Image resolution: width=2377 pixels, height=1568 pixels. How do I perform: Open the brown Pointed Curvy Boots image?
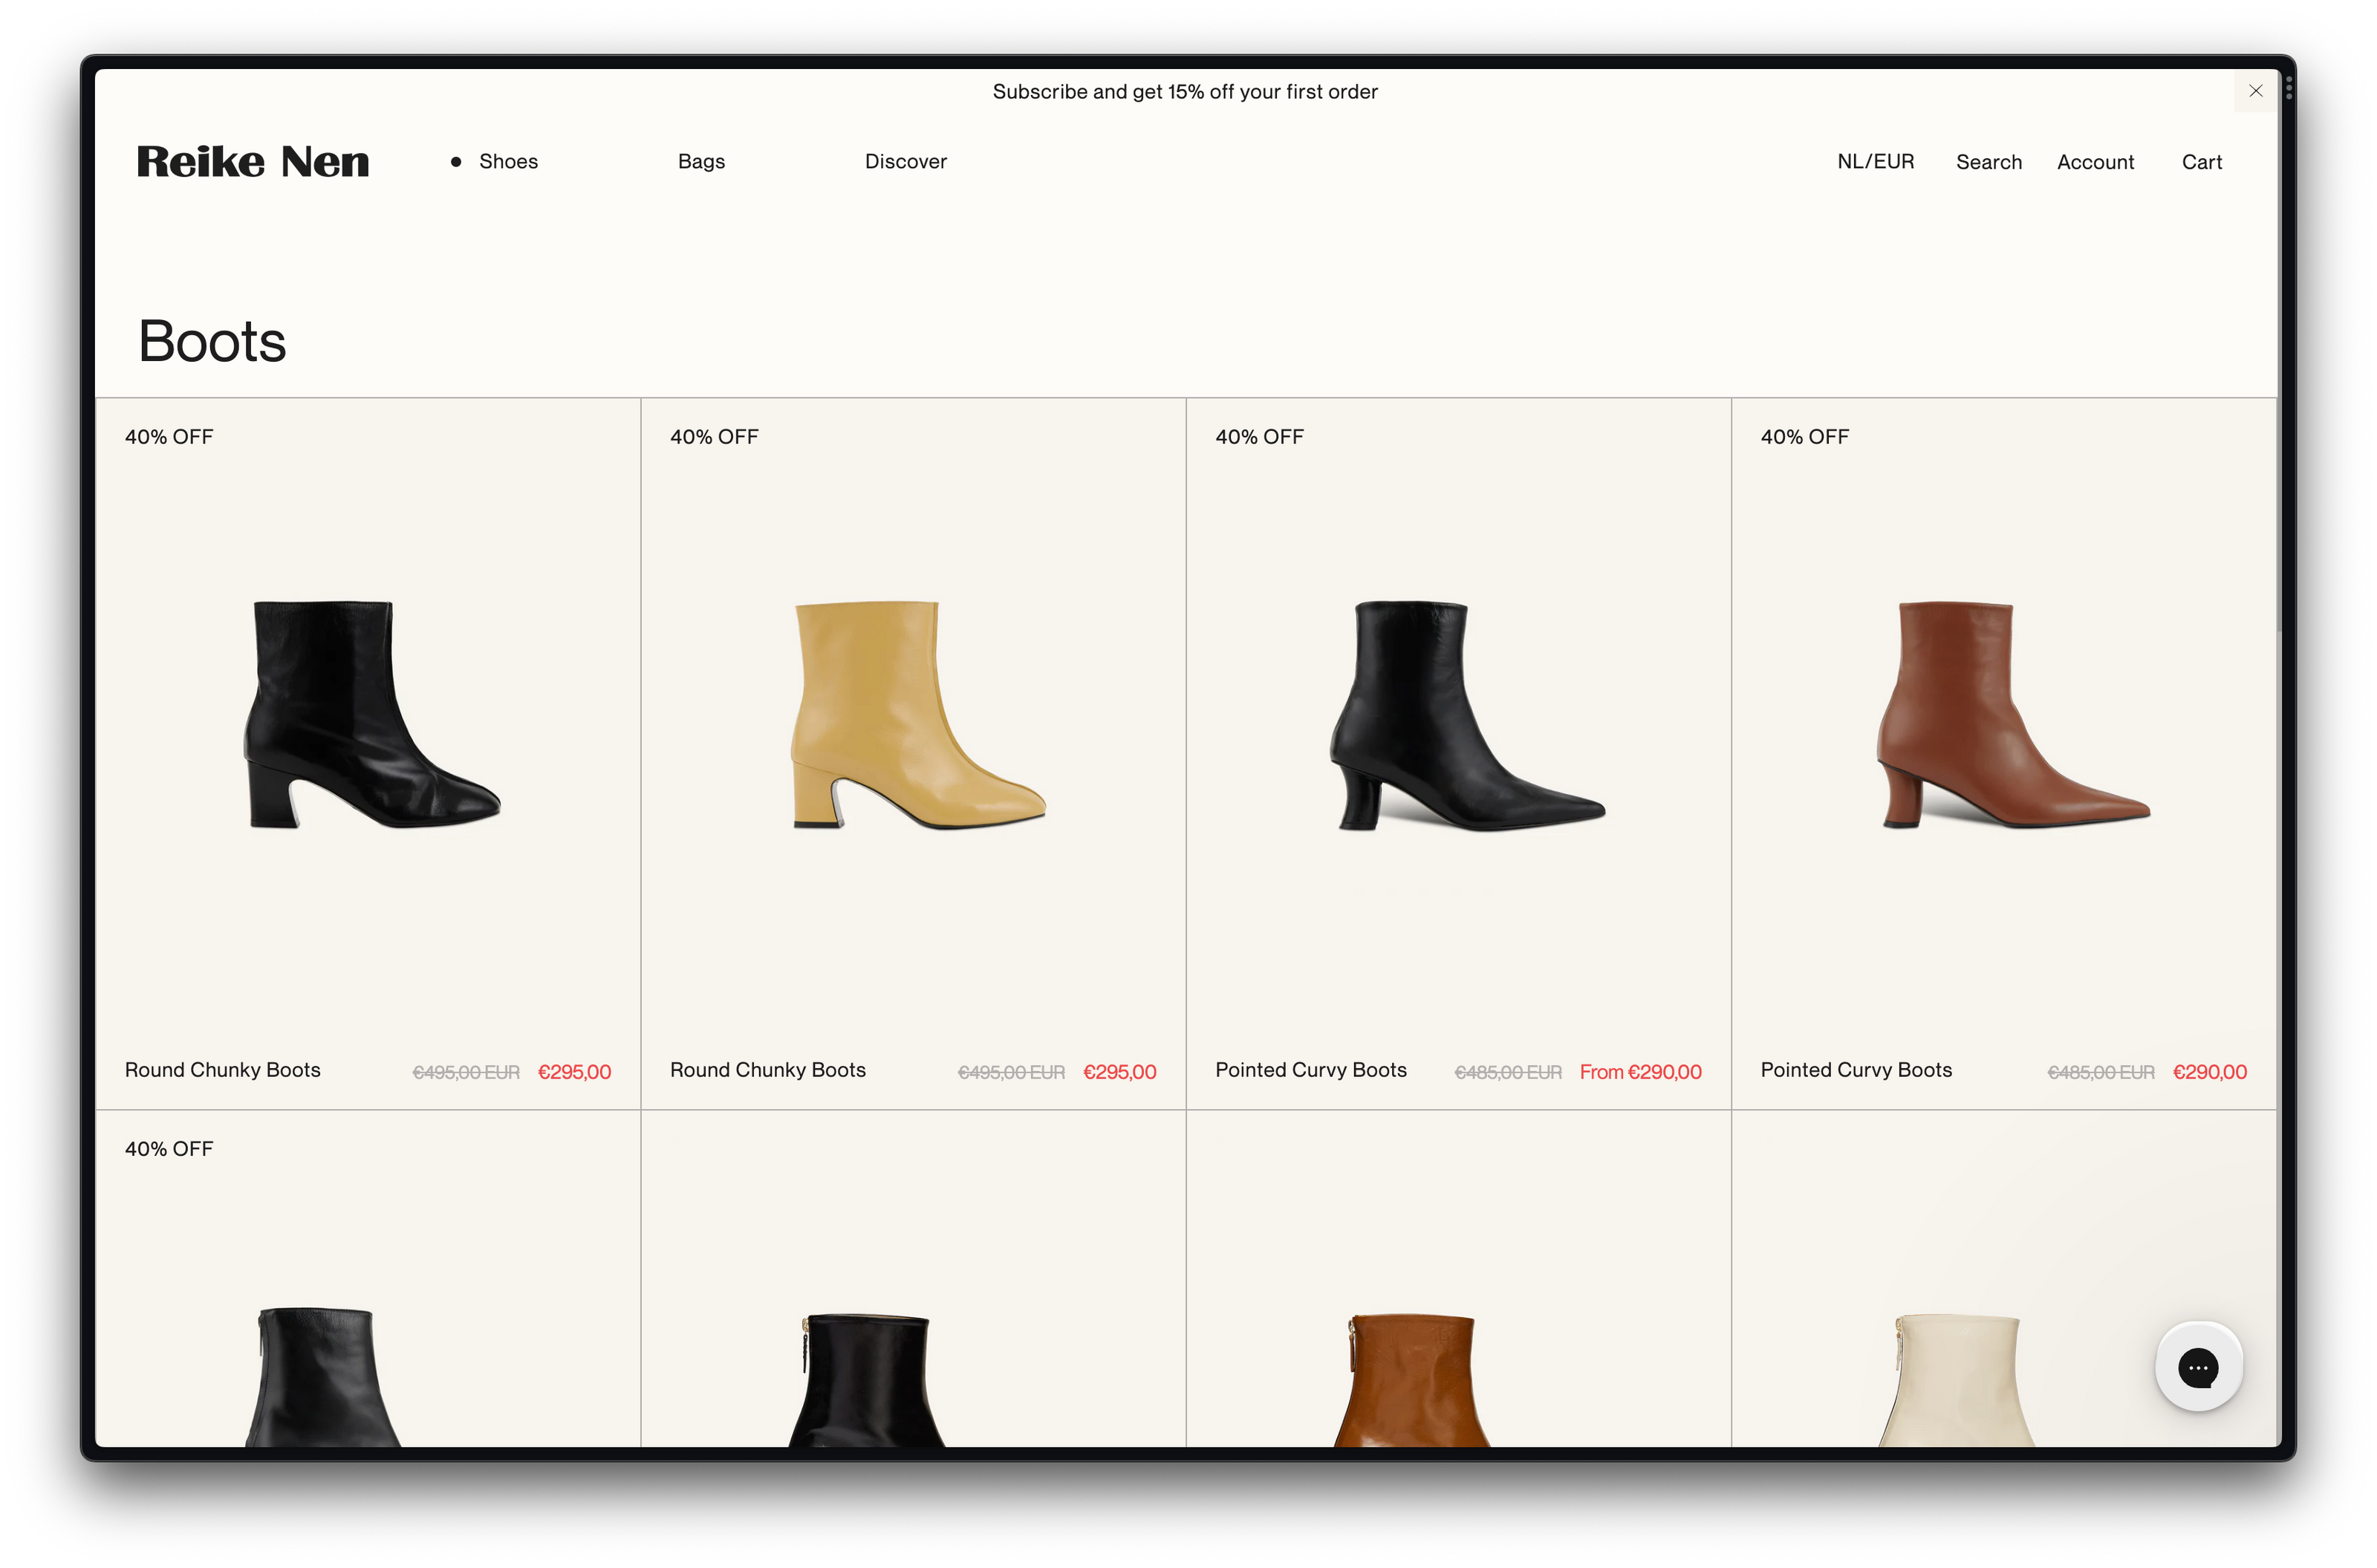point(2005,715)
